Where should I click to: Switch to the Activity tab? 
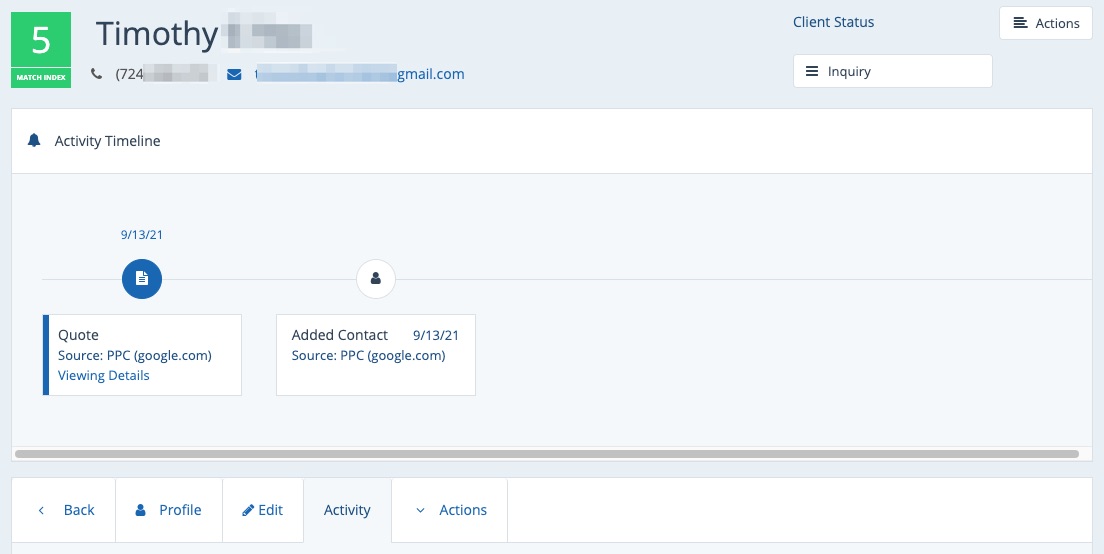pos(347,510)
